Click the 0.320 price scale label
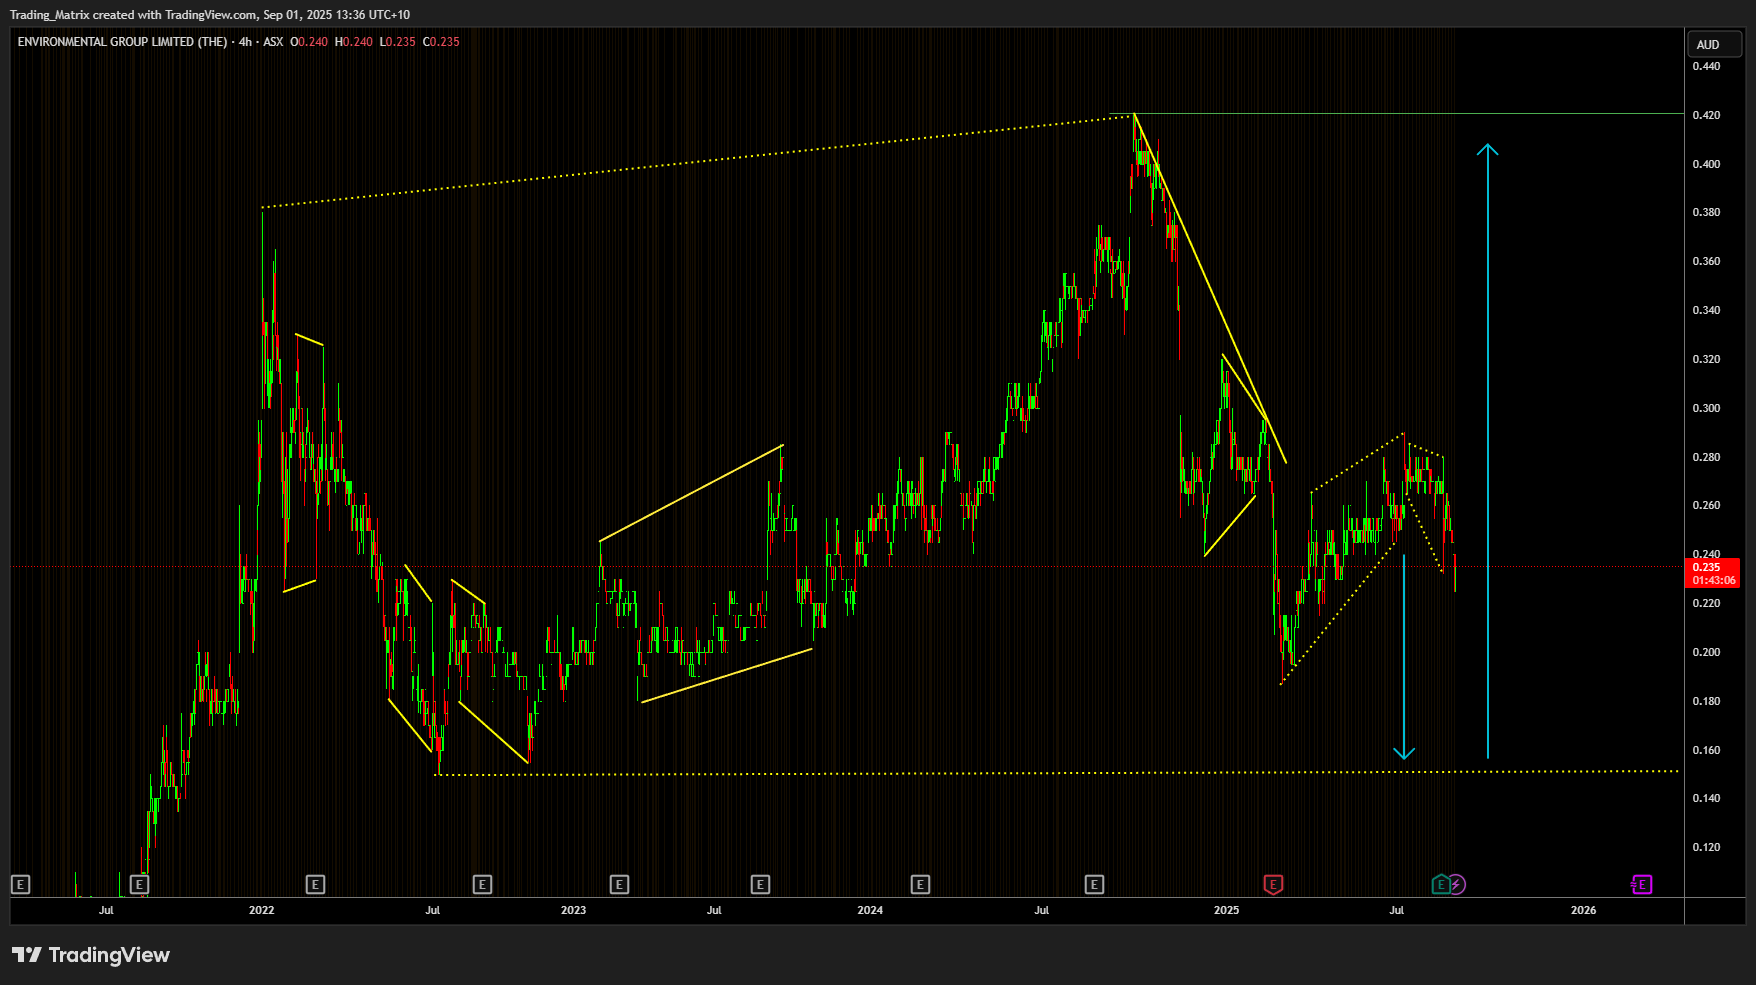The height and width of the screenshot is (985, 1756). (1706, 359)
